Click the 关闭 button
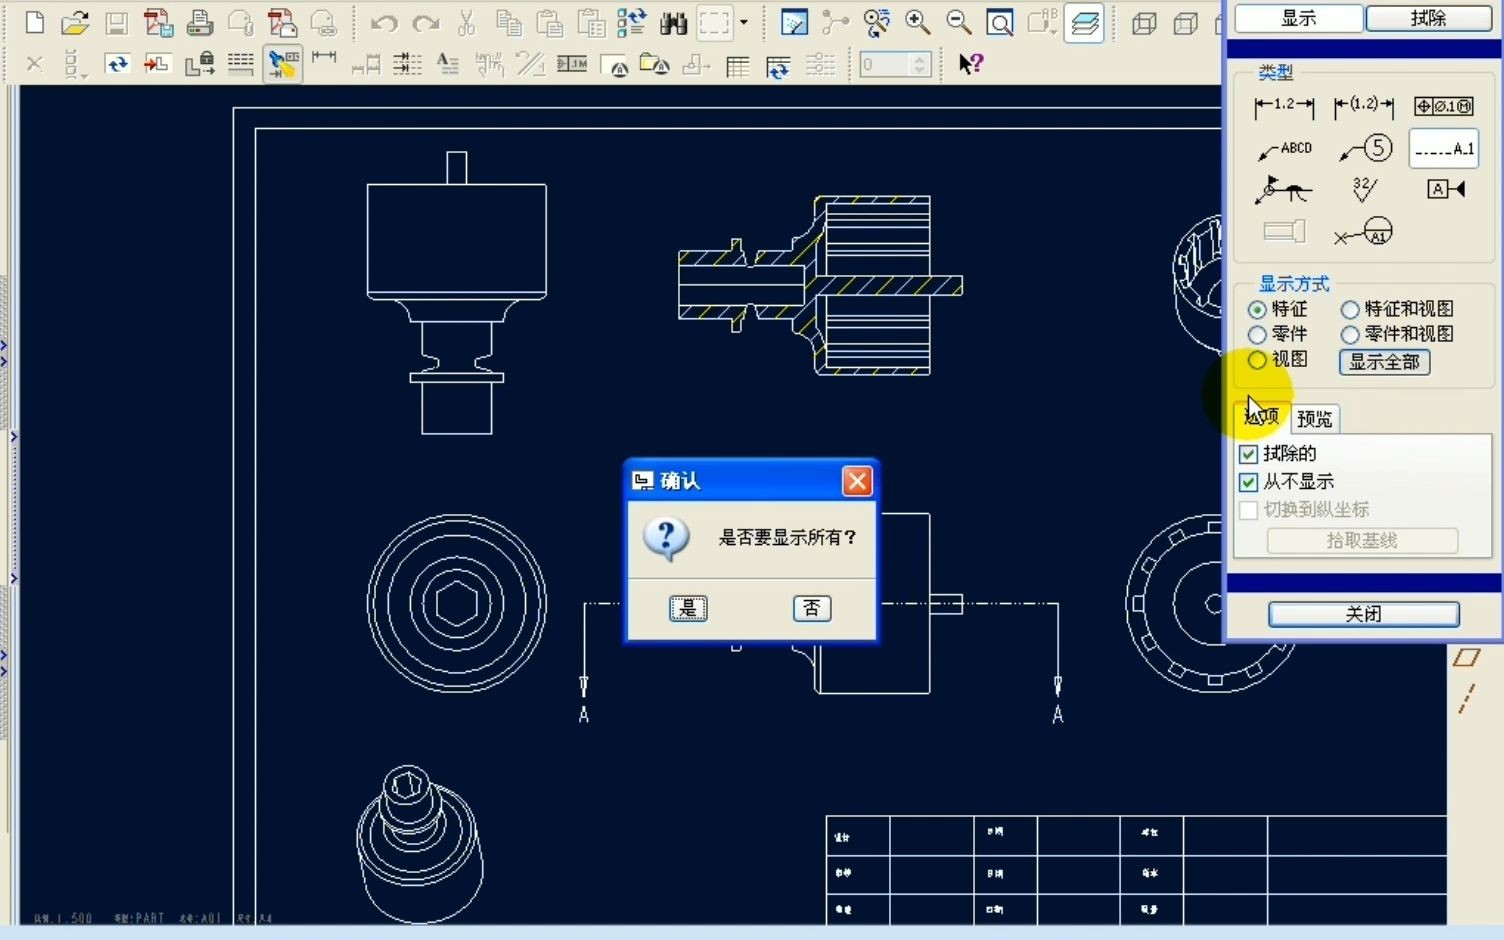The height and width of the screenshot is (940, 1504). coord(1364,614)
